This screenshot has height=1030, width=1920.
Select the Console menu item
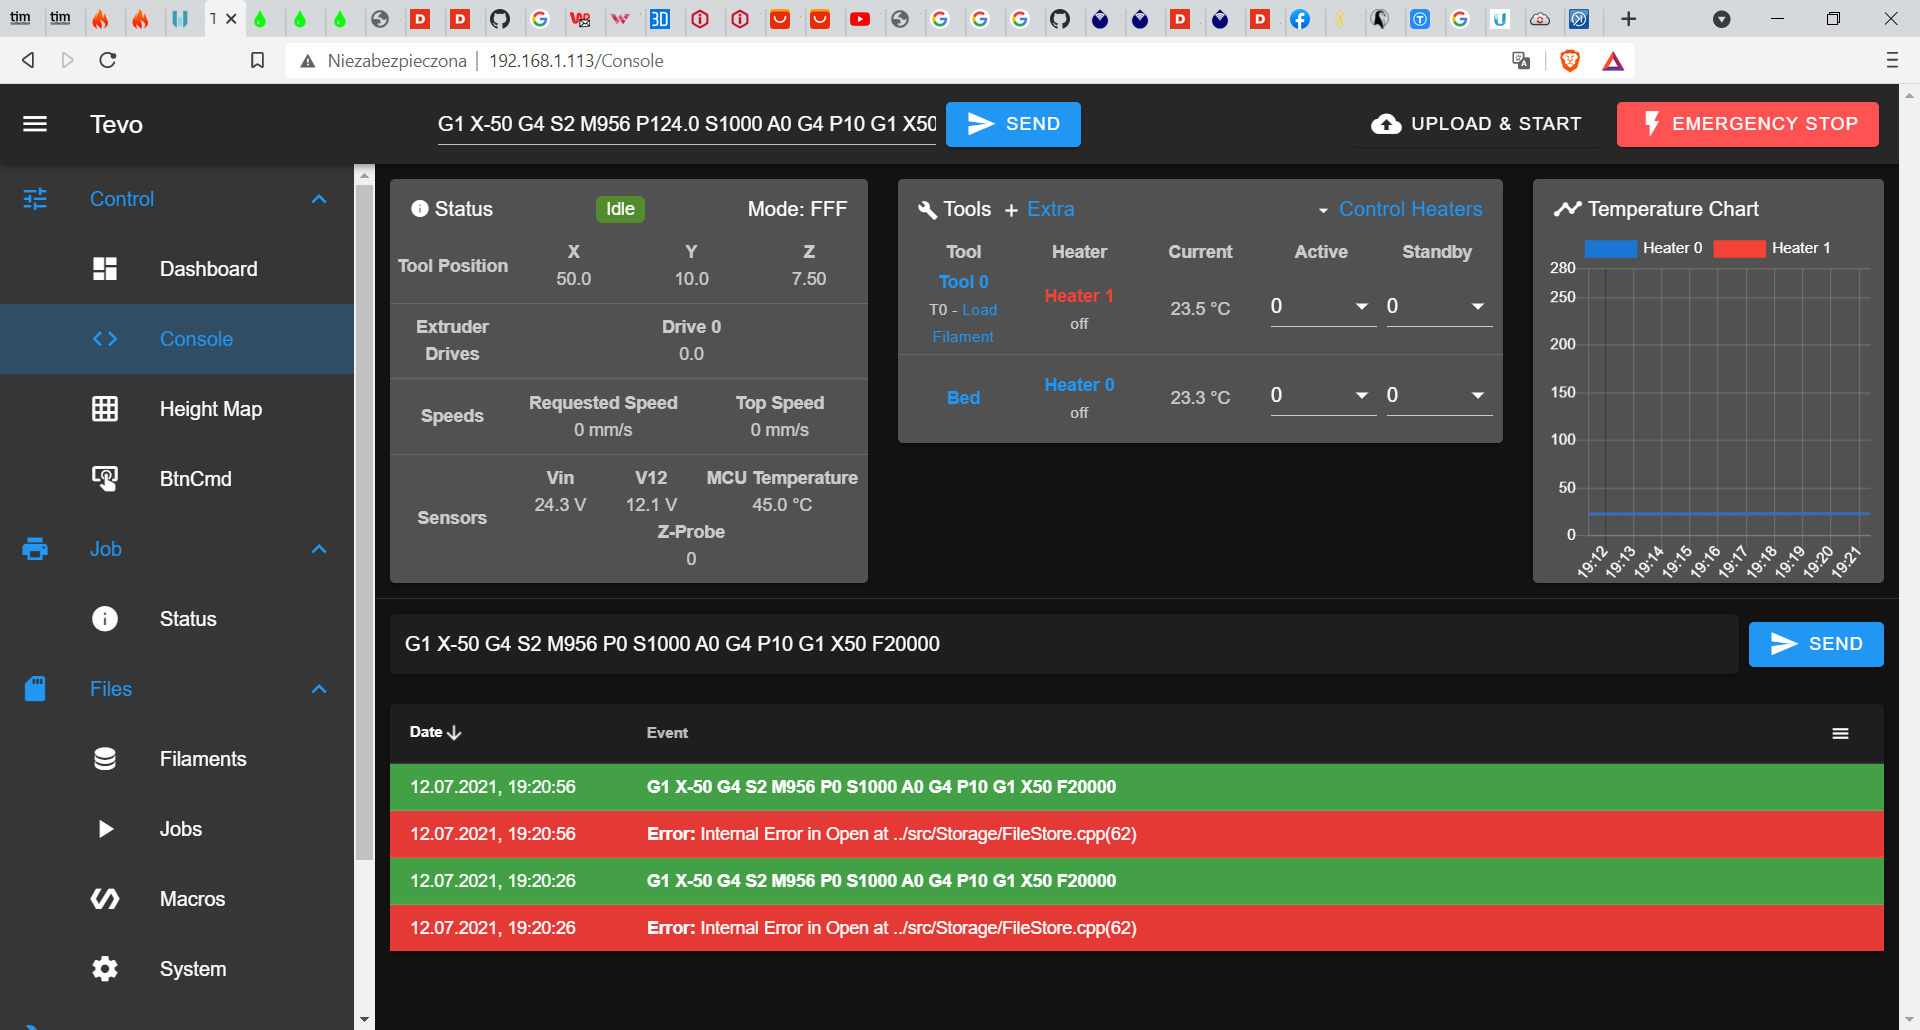pos(177,339)
